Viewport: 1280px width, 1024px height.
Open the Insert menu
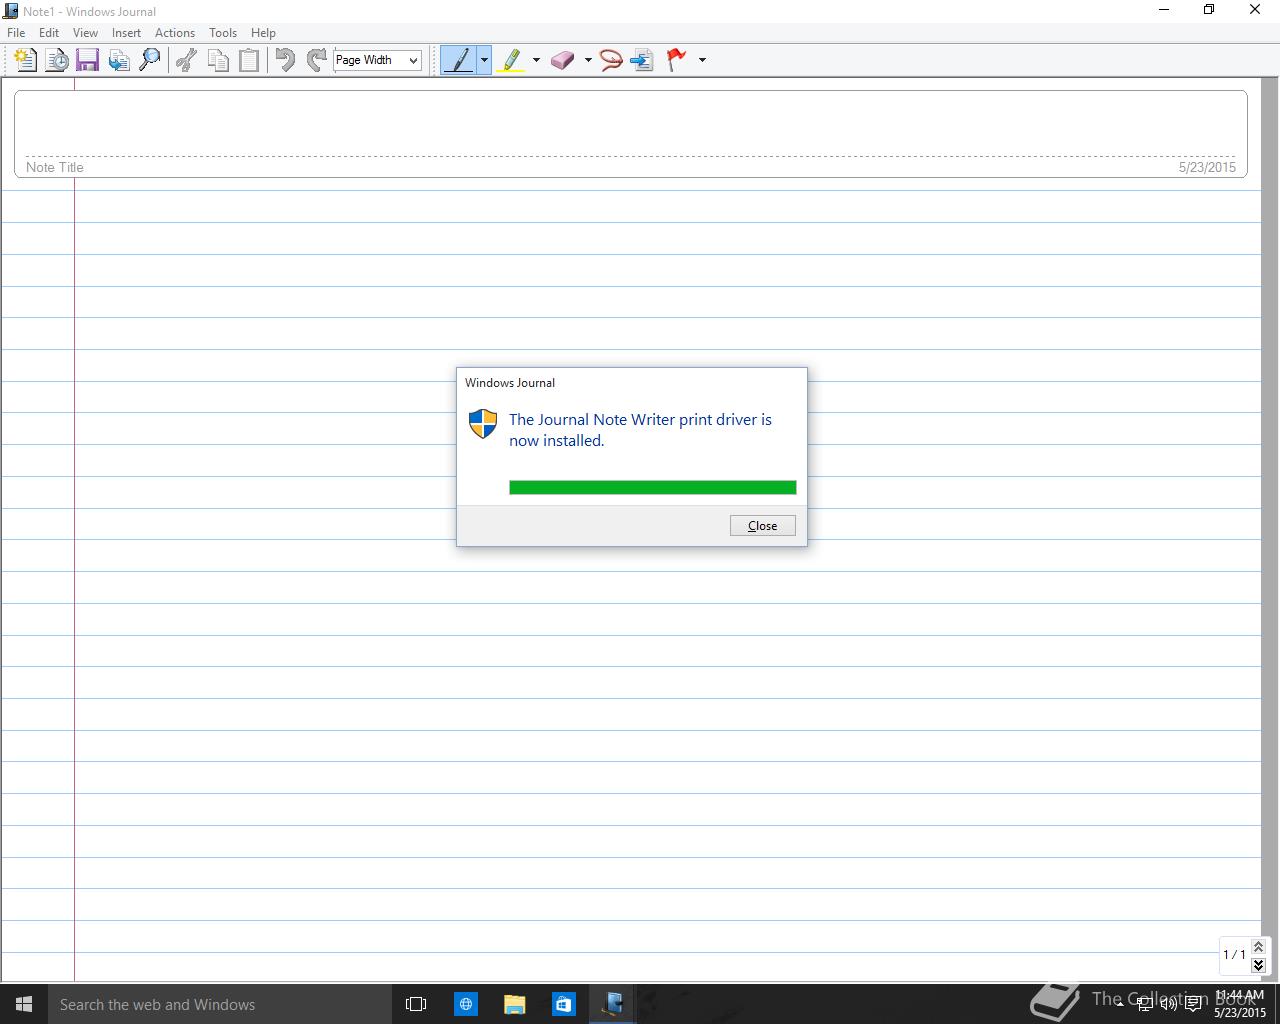[x=126, y=33]
